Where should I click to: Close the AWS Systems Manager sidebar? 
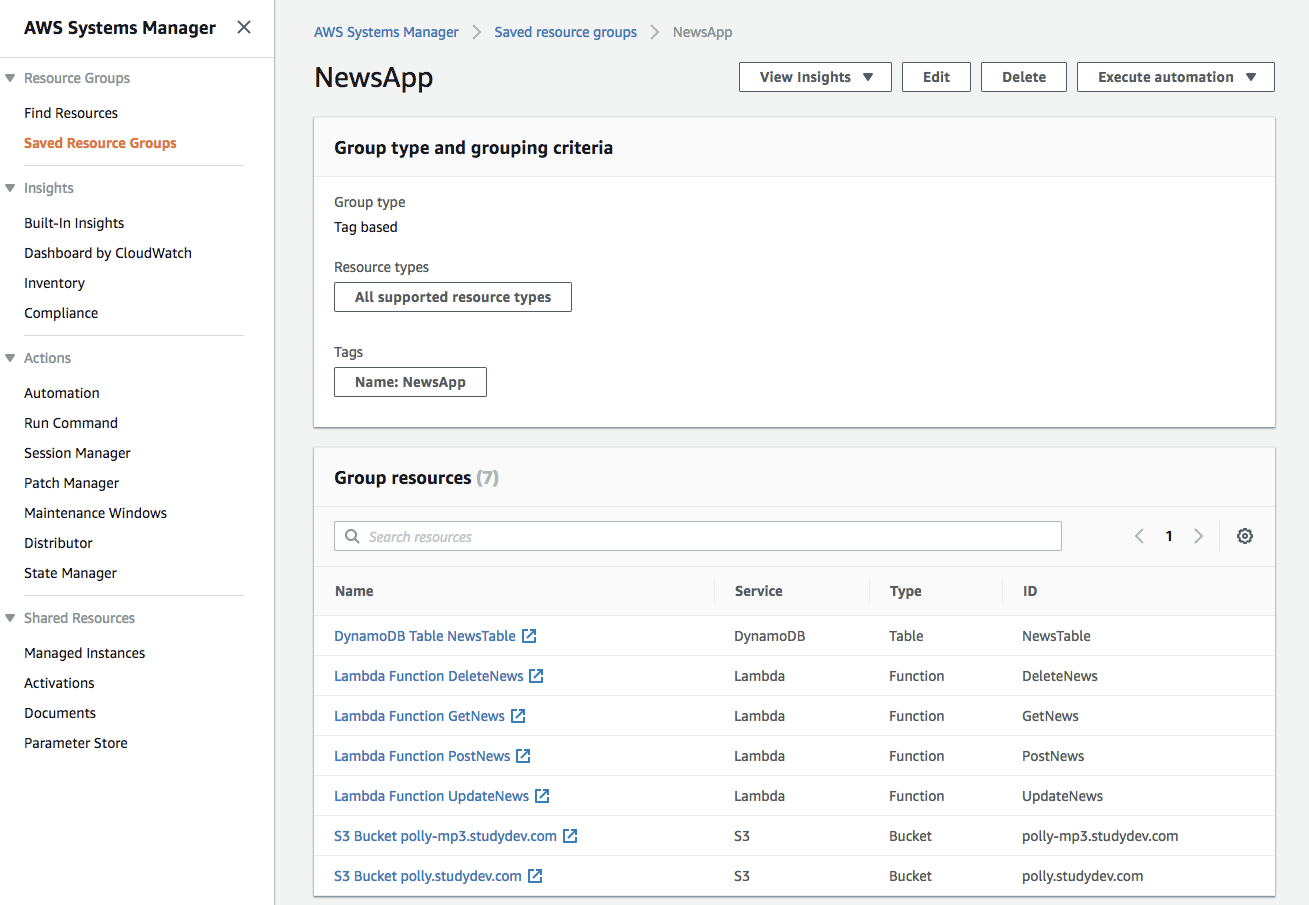point(244,28)
